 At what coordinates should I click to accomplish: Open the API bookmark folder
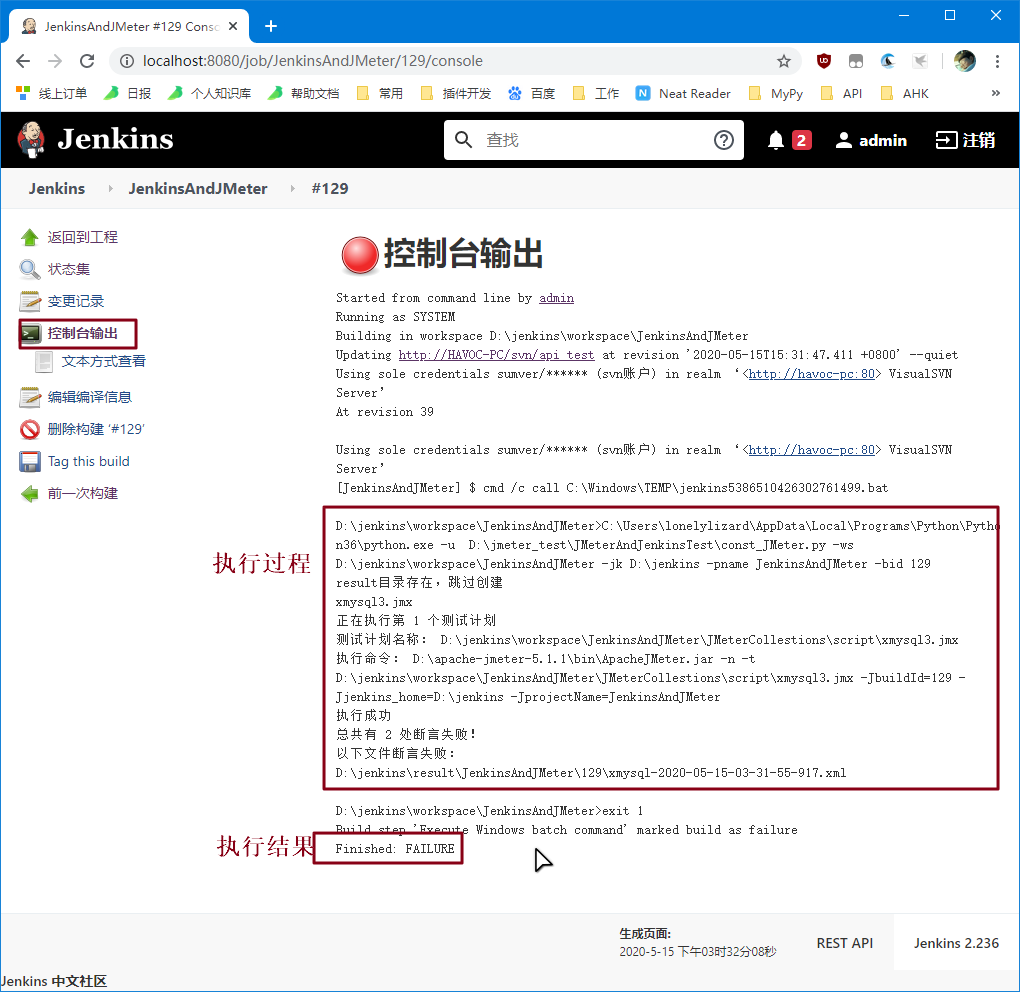(x=841, y=94)
